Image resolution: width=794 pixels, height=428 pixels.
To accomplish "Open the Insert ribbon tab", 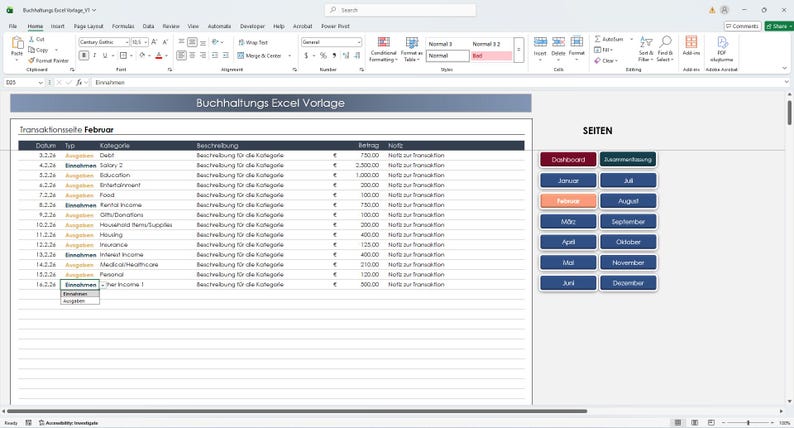I will [57, 26].
